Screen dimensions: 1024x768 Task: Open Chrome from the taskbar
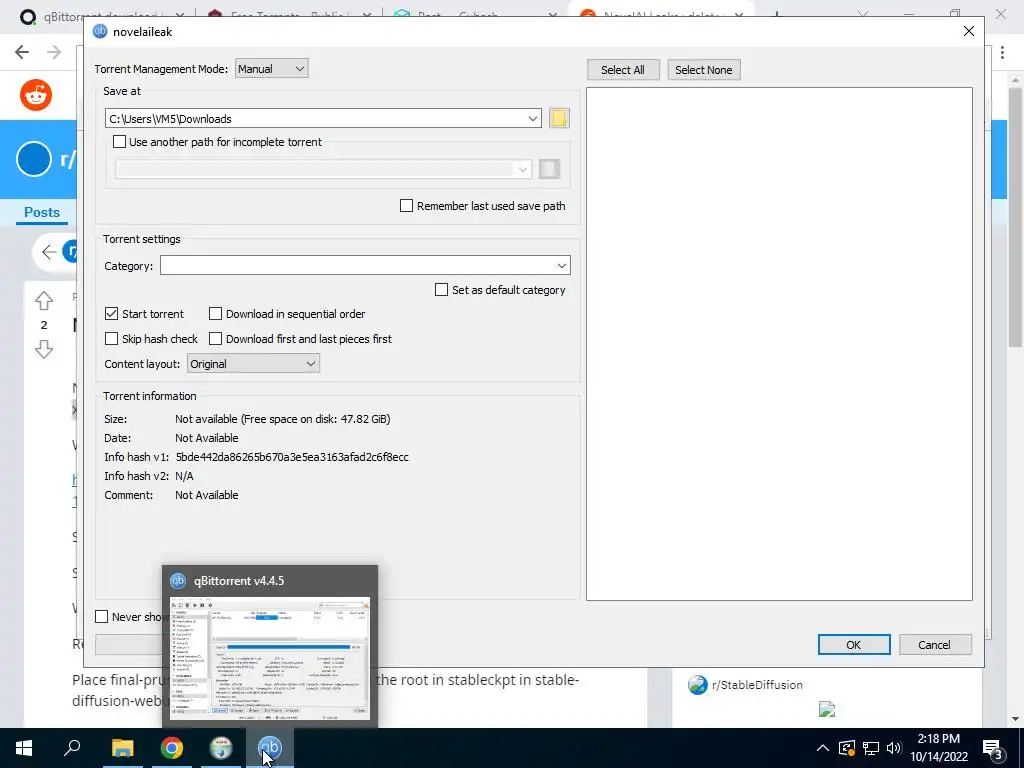coord(172,748)
